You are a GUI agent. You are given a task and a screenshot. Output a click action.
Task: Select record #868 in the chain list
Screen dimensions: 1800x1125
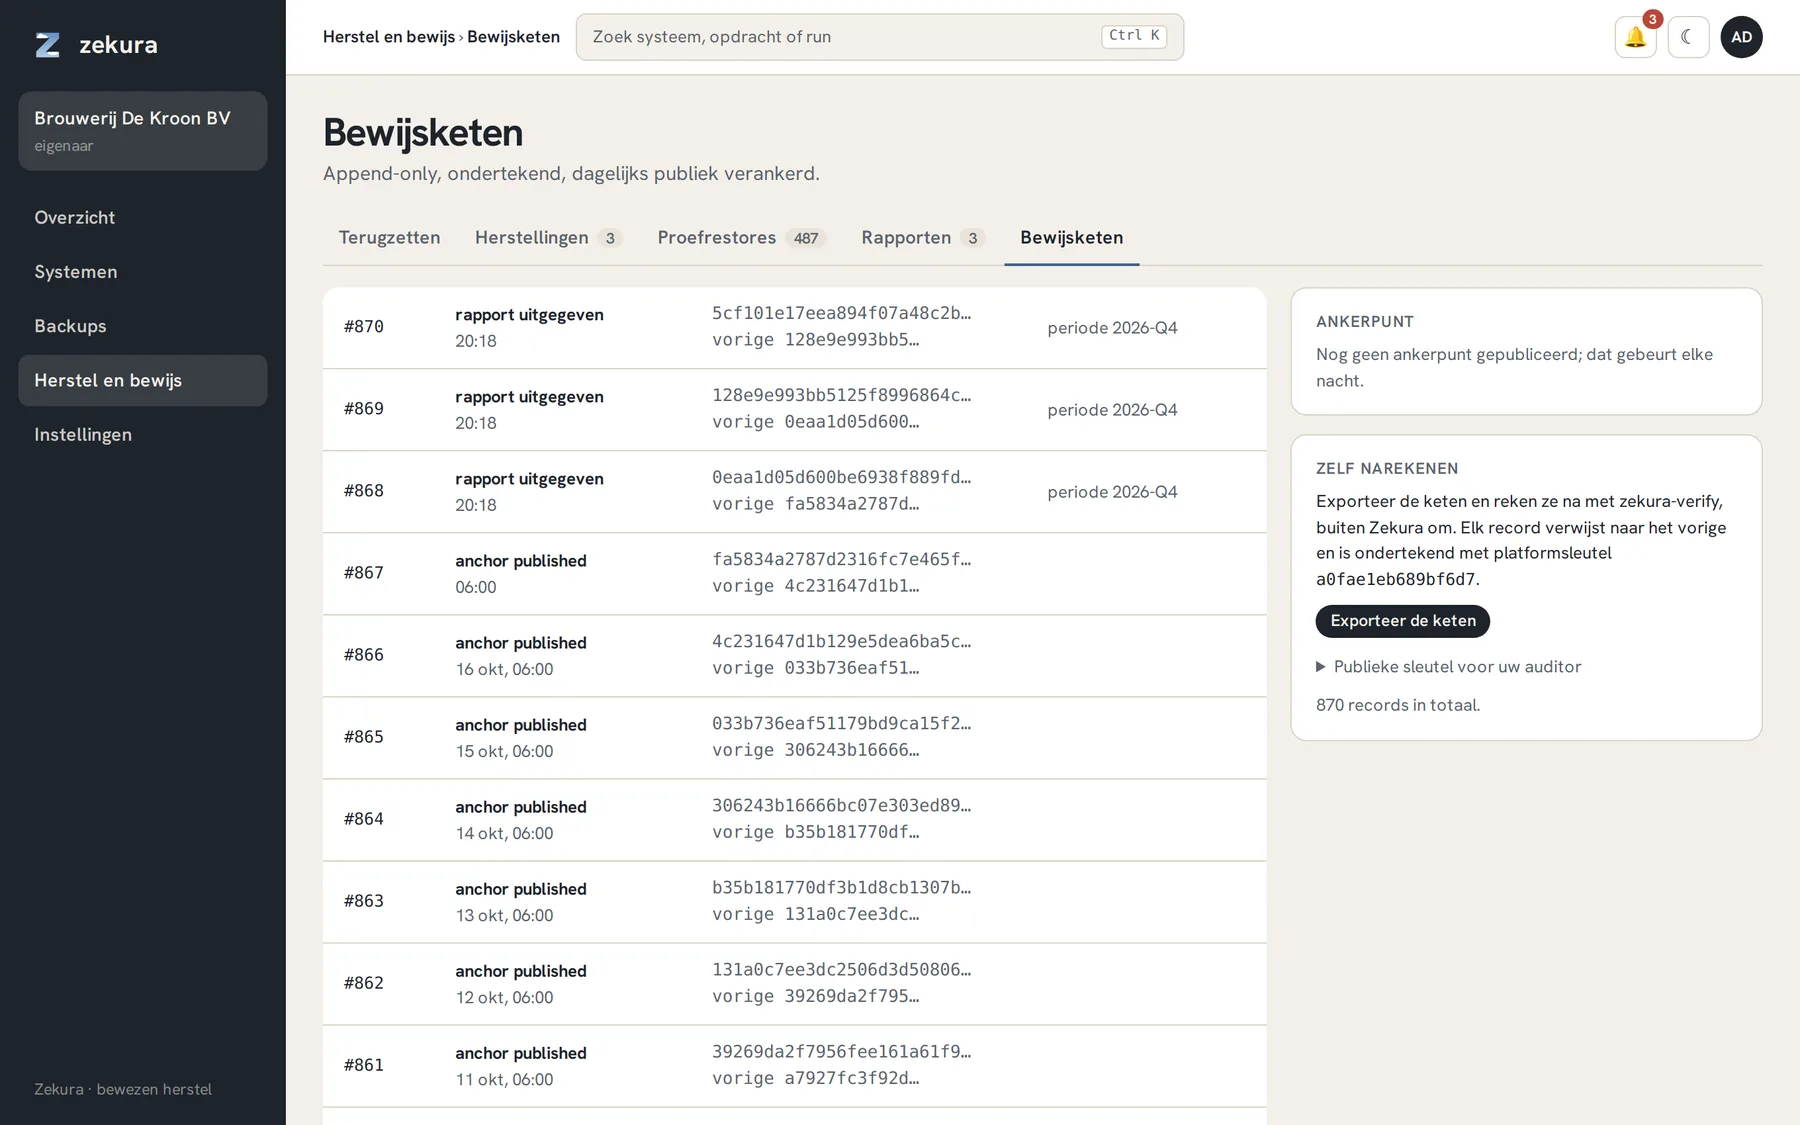(794, 492)
